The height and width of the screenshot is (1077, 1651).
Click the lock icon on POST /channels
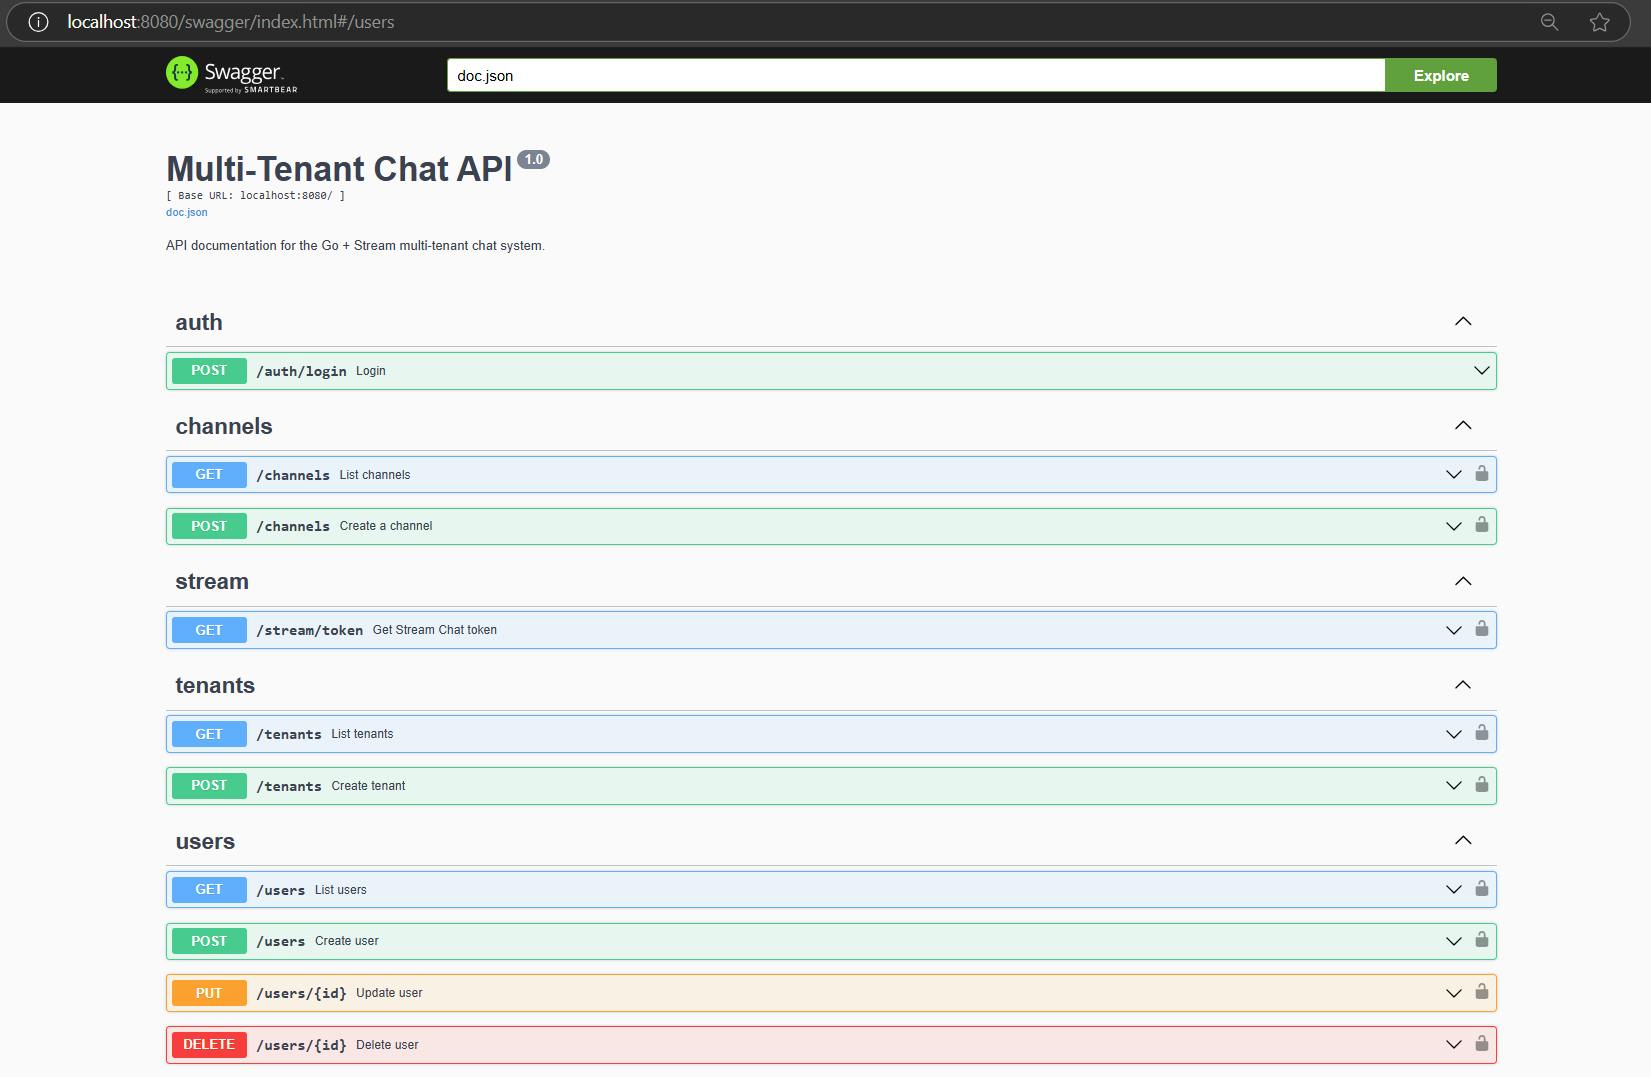[x=1481, y=526]
